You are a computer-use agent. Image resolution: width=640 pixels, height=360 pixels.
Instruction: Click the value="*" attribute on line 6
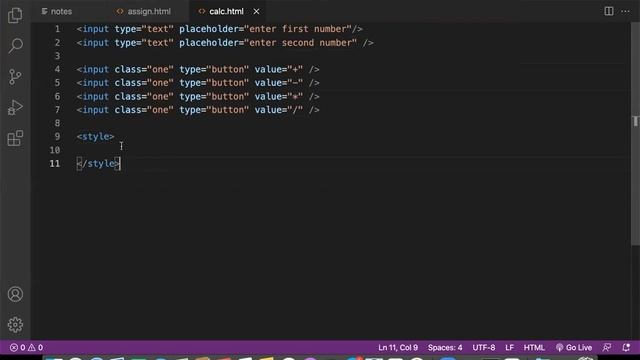[279, 96]
